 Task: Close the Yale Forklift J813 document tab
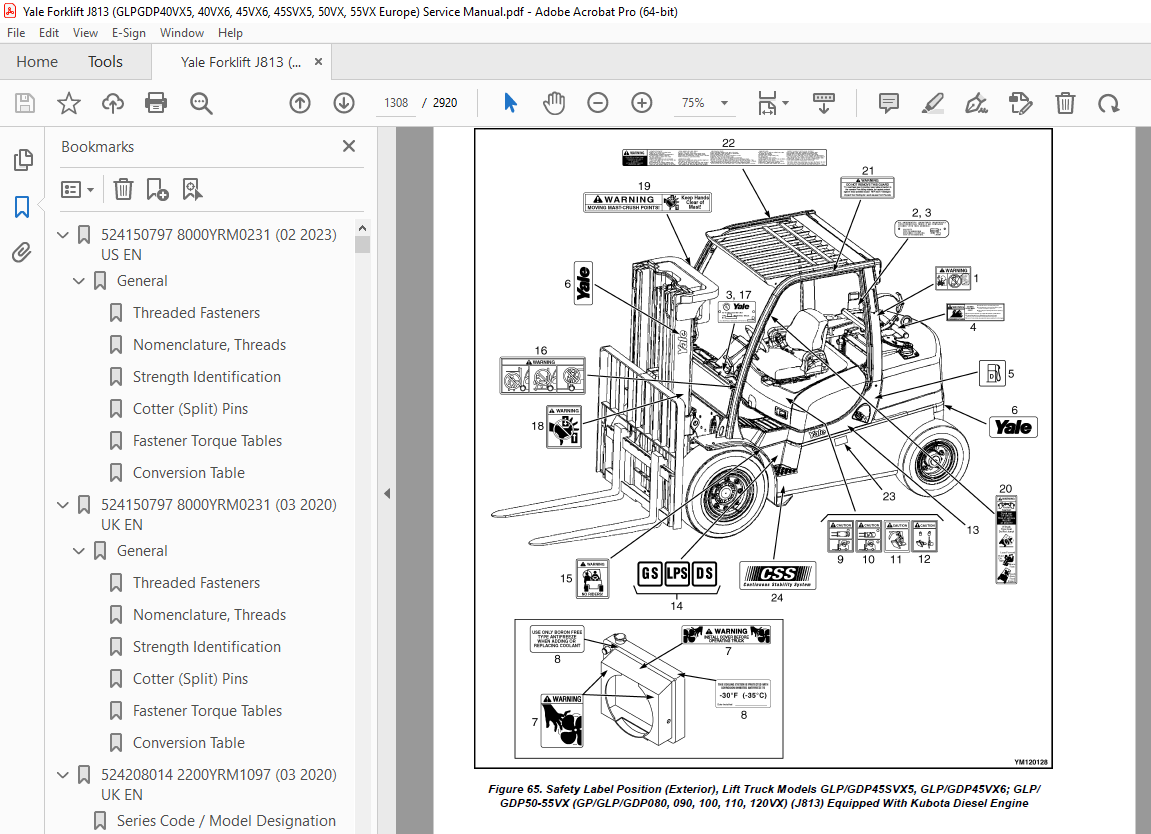(x=318, y=62)
